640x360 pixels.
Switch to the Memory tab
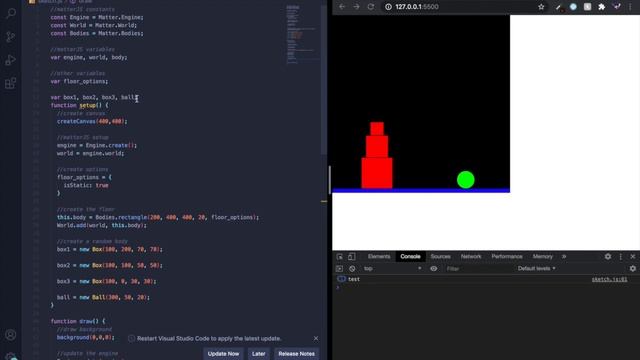pyautogui.click(x=542, y=257)
